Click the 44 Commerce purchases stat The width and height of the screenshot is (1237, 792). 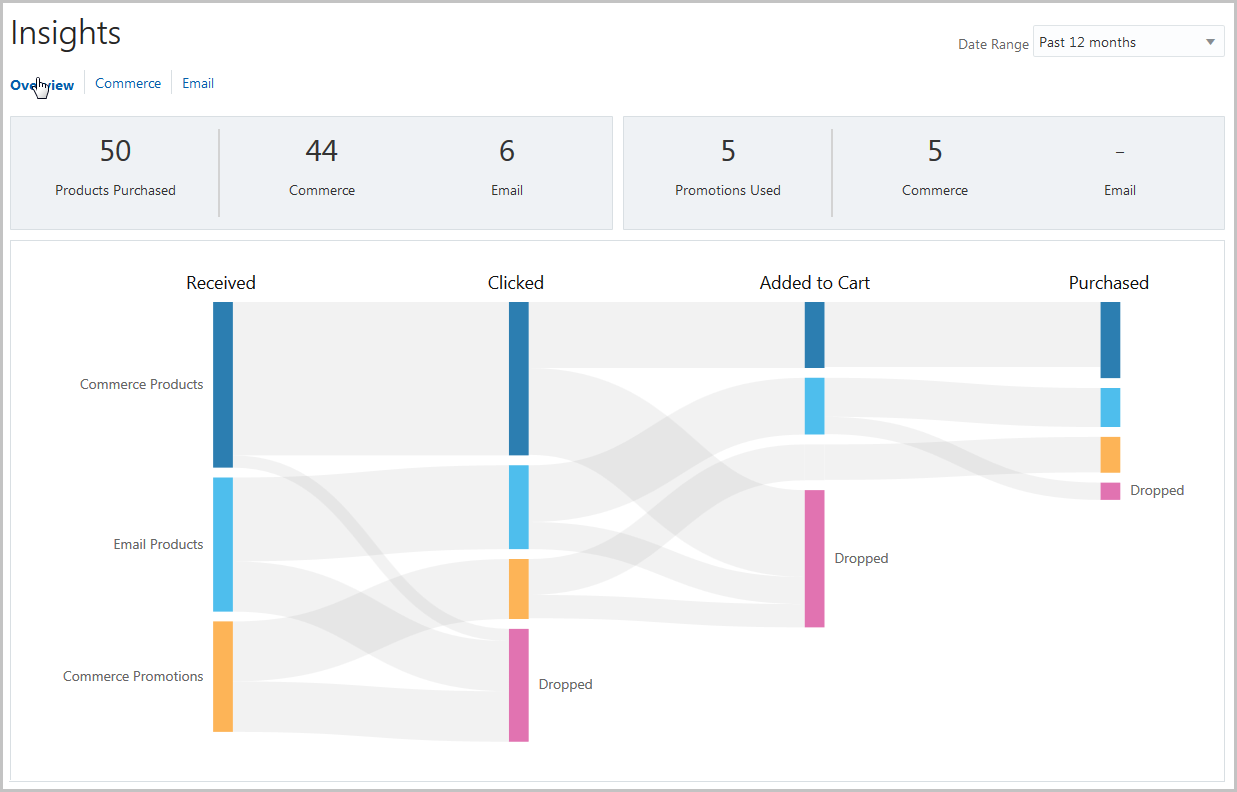[x=322, y=167]
